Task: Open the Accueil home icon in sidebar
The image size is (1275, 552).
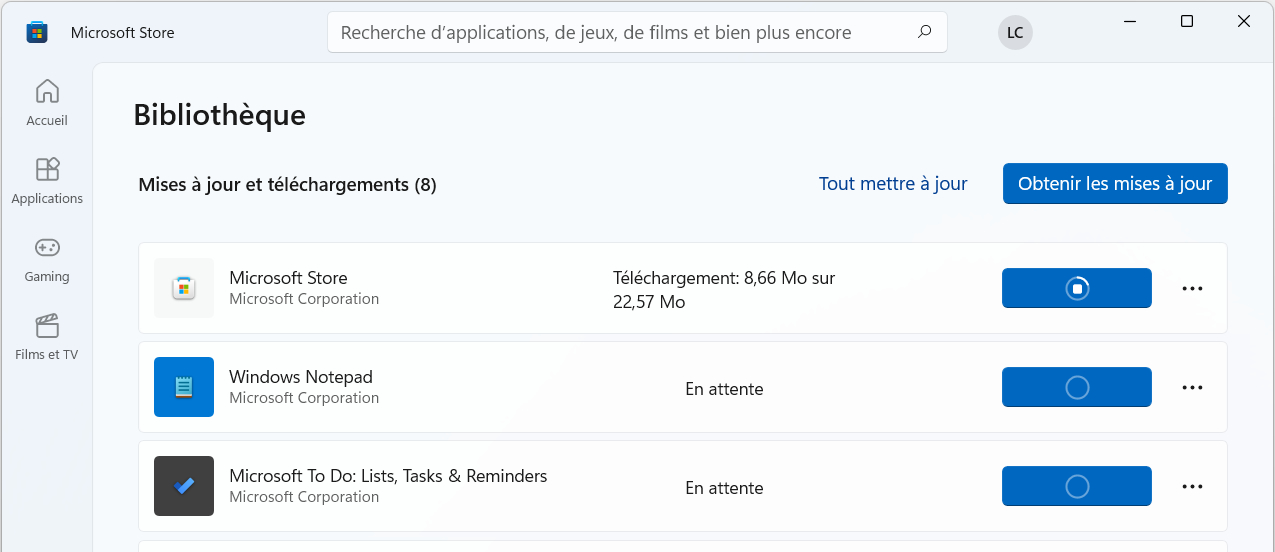Action: (x=47, y=91)
